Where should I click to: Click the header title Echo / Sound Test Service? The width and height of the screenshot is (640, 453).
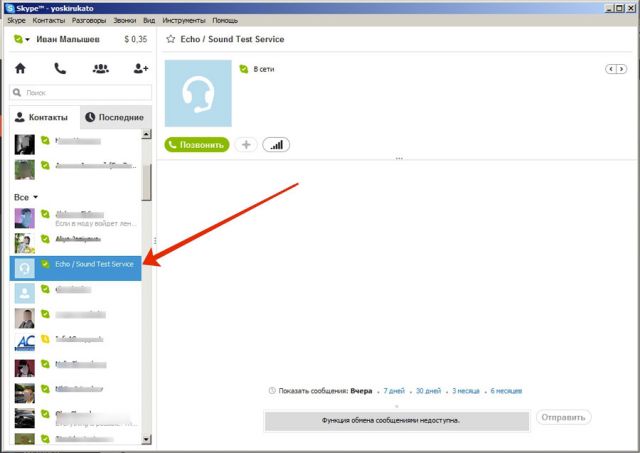coord(232,39)
